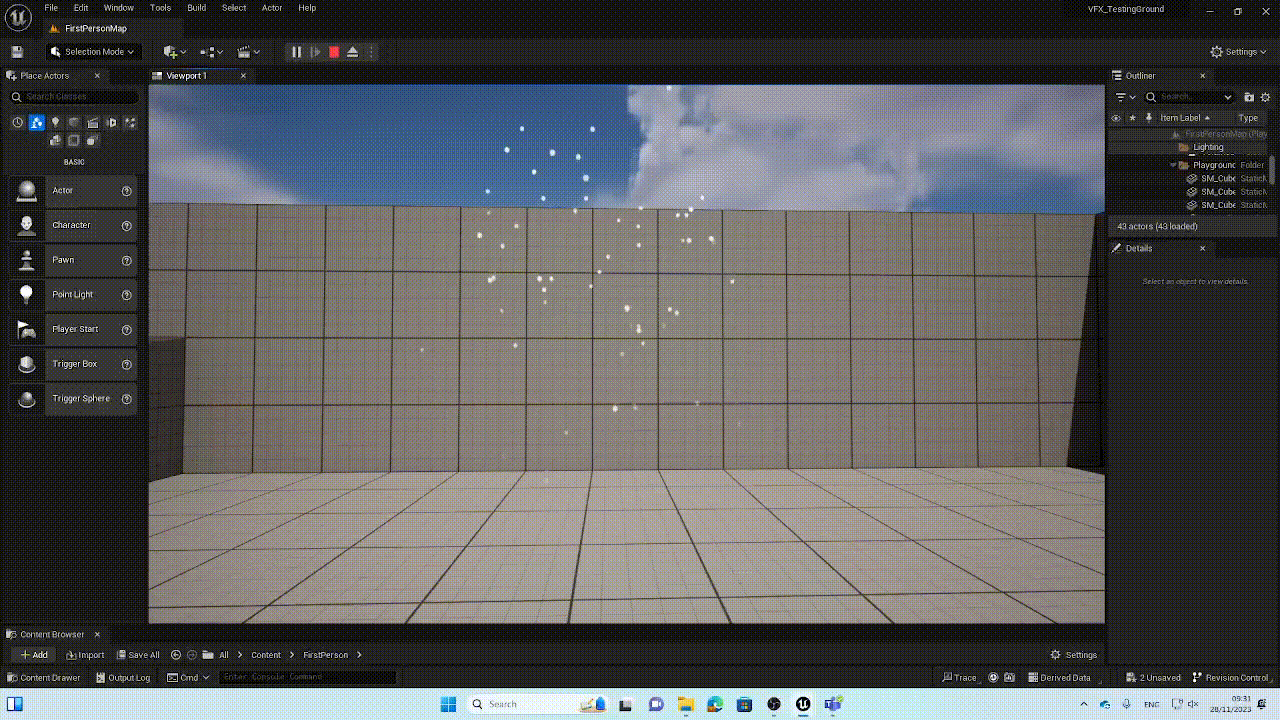Stop the running play session
This screenshot has height=720, width=1280.
click(x=334, y=52)
